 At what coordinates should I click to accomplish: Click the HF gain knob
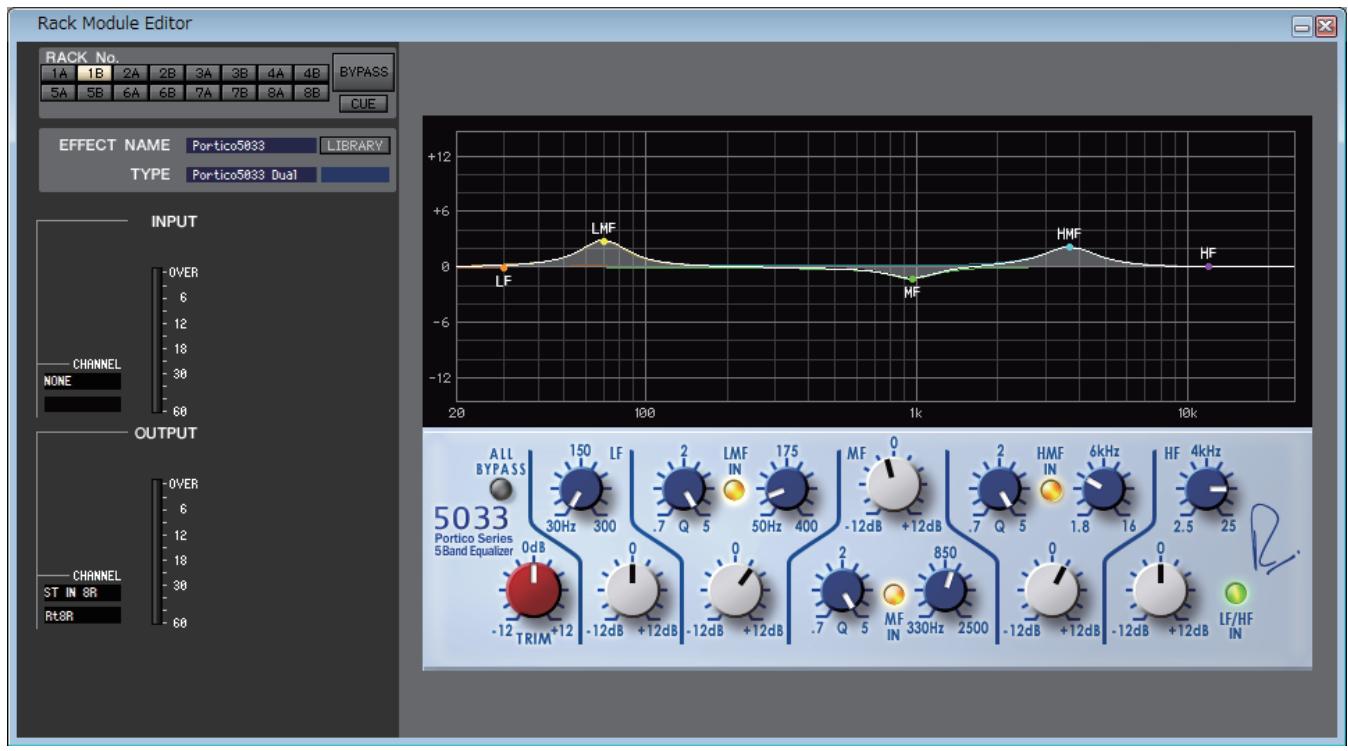tap(1159, 591)
